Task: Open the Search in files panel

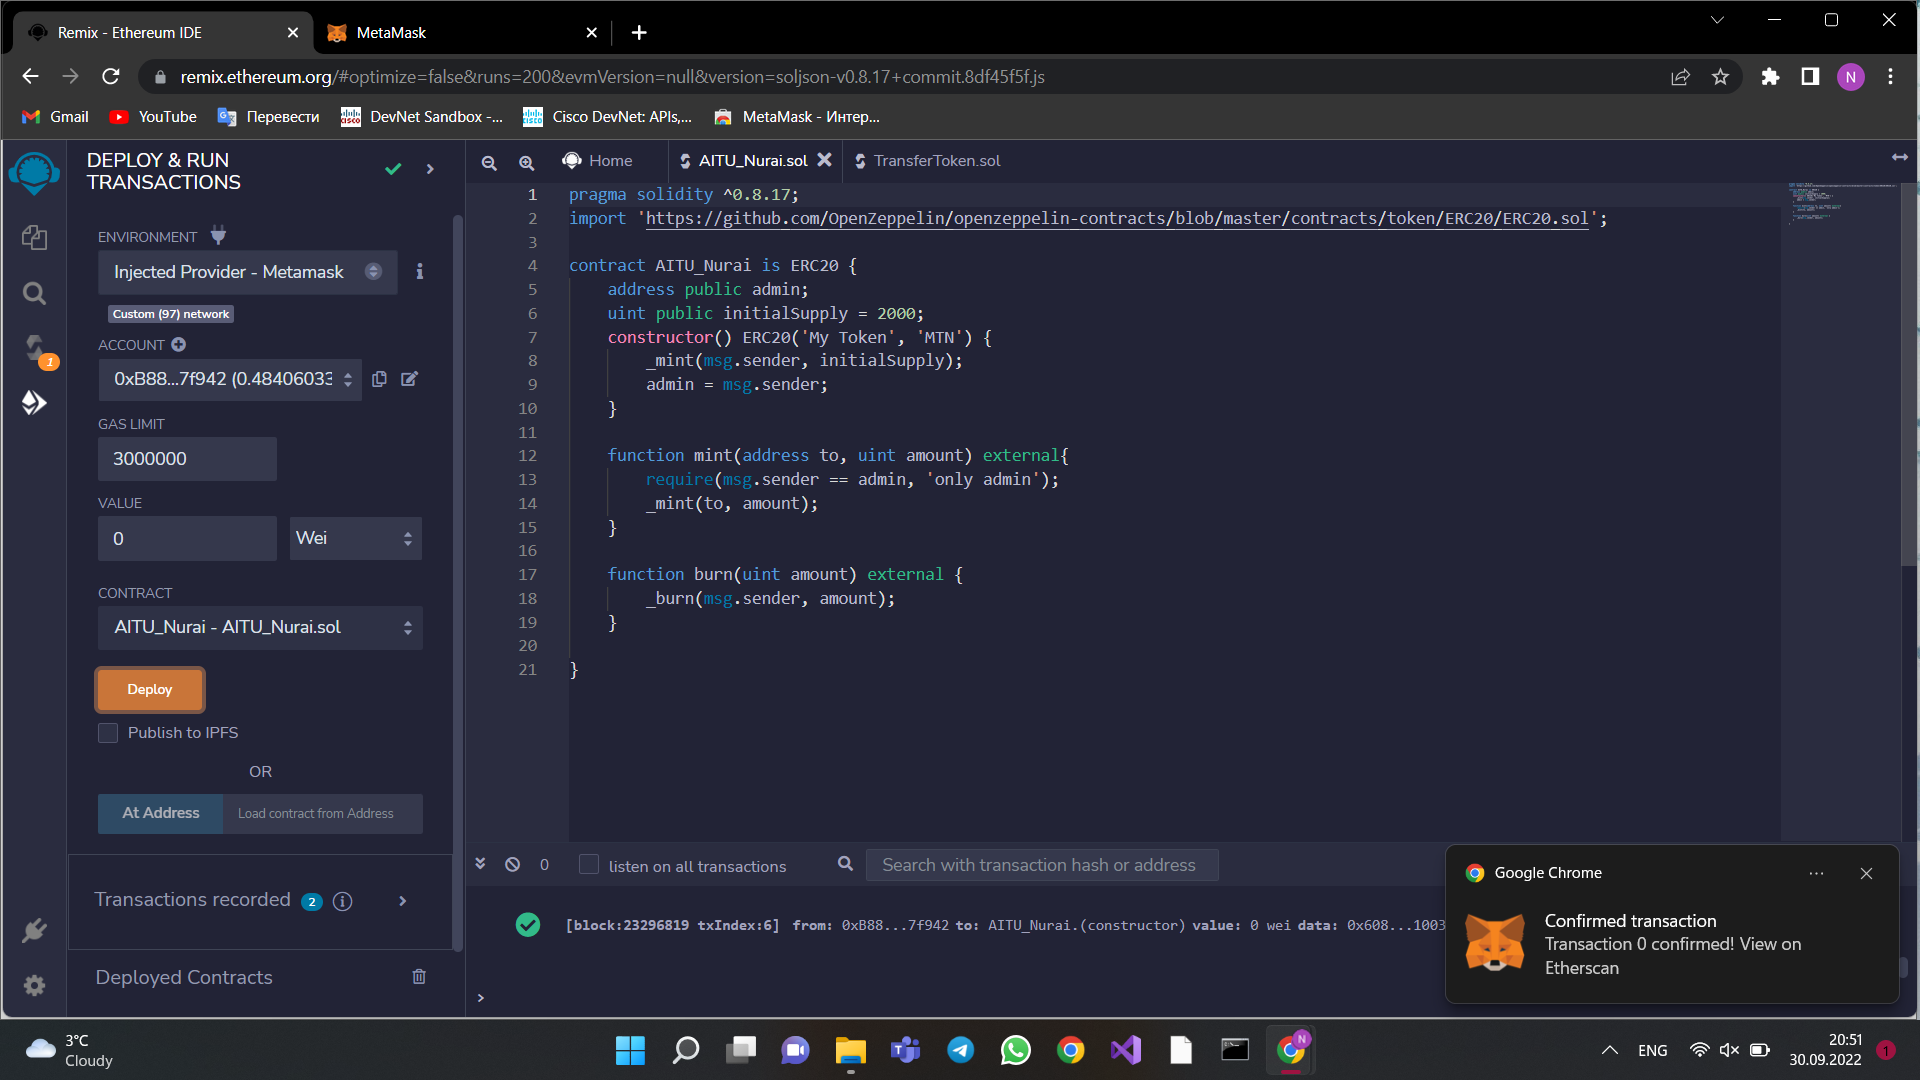Action: [x=35, y=293]
